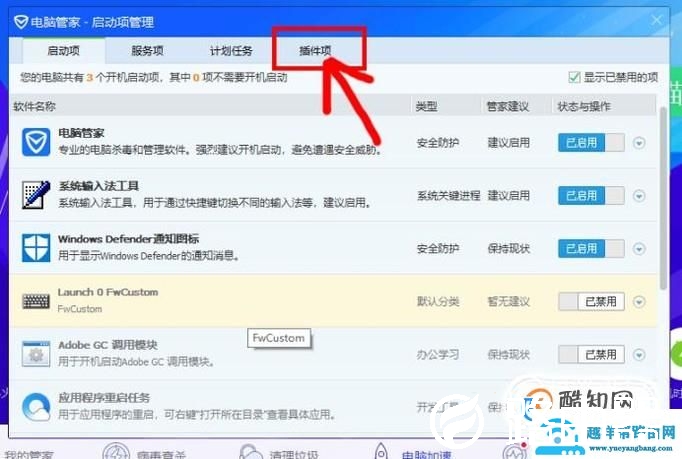The height and width of the screenshot is (459, 682).
Task: Click the 电脑加速 rocket icon in background window
Action: click(x=381, y=452)
